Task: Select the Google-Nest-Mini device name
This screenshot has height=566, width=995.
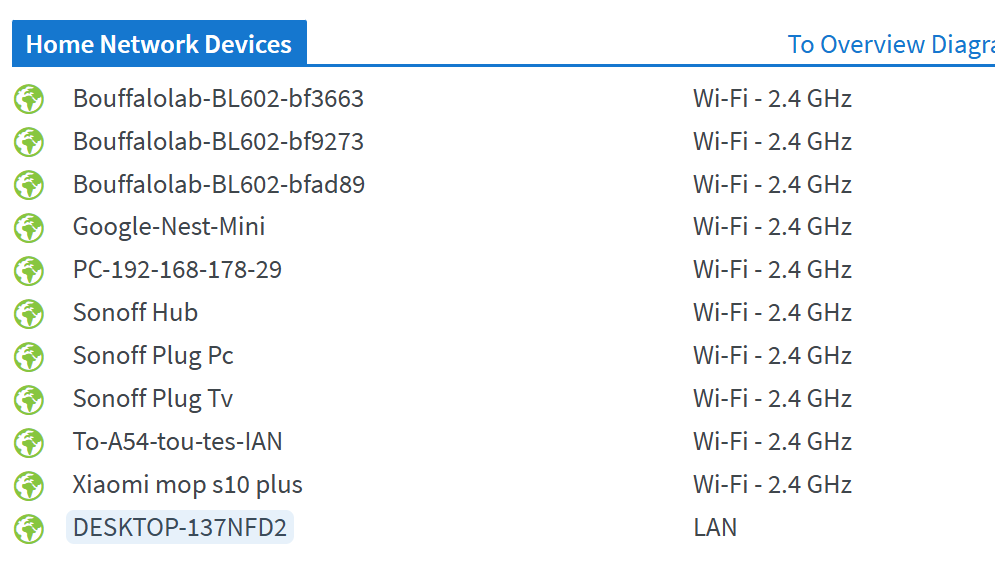Action: 169,227
